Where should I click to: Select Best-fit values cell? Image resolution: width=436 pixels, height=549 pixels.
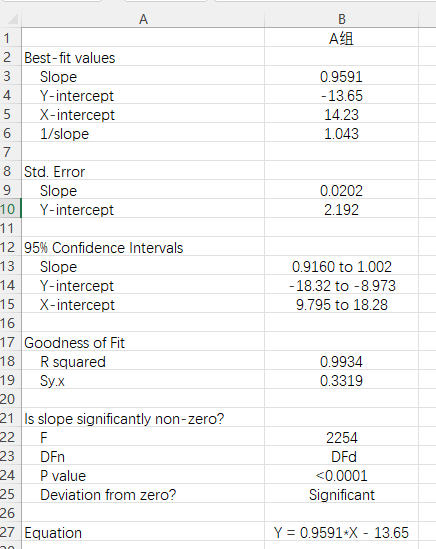[143, 57]
